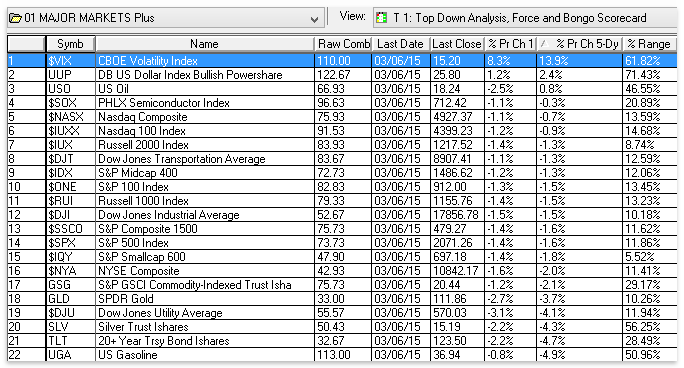The height and width of the screenshot is (368, 684).
Task: Select the UUP Dollar Index Bullish row
Action: [342, 75]
